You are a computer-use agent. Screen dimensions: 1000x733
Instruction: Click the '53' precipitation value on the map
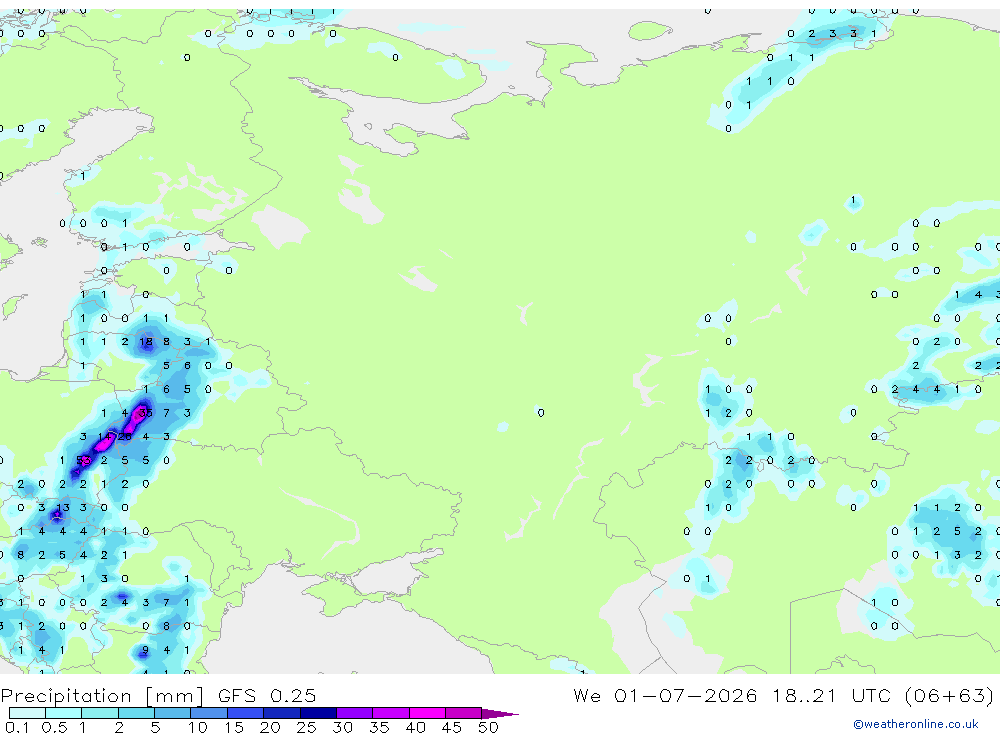[x=83, y=460]
